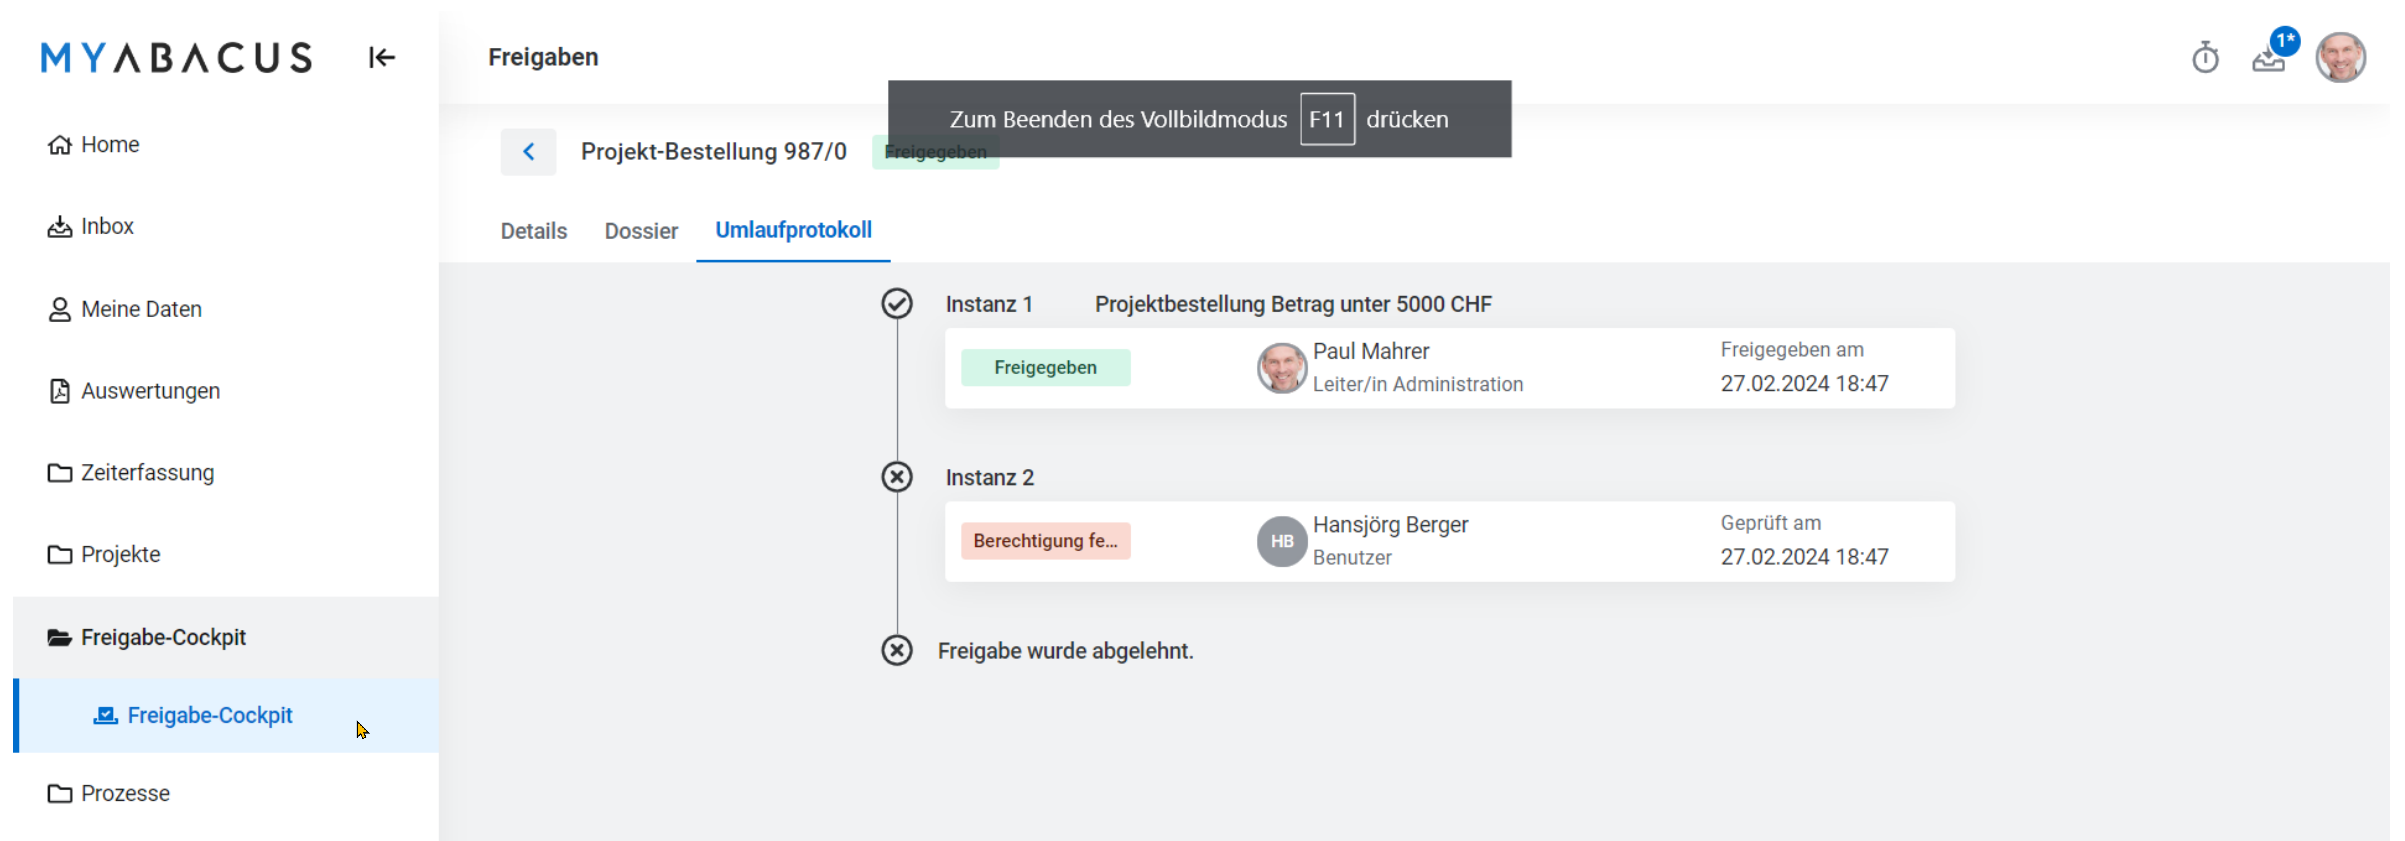The width and height of the screenshot is (2405, 841).
Task: Switch to the Details tab
Action: coord(534,231)
